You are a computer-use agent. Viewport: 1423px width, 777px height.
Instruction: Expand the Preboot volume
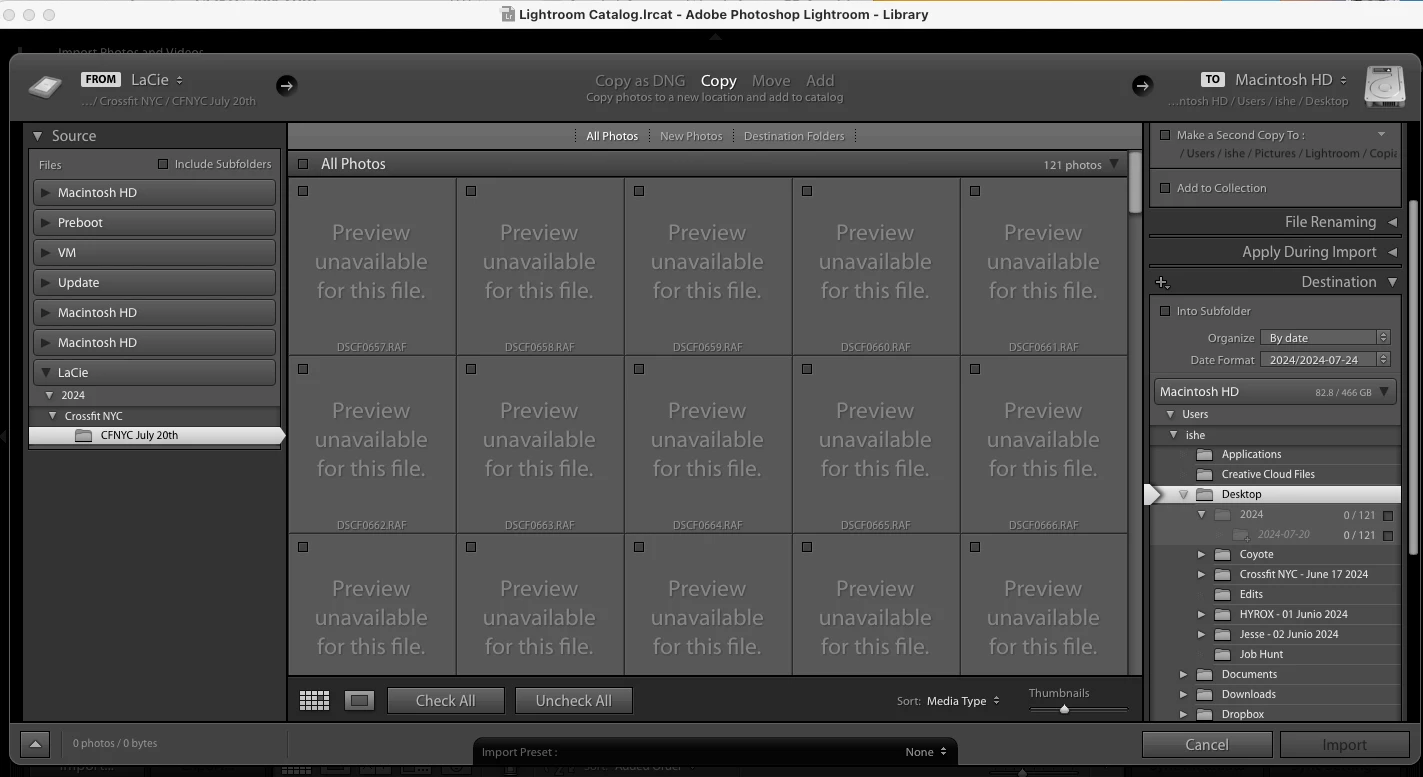(46, 223)
